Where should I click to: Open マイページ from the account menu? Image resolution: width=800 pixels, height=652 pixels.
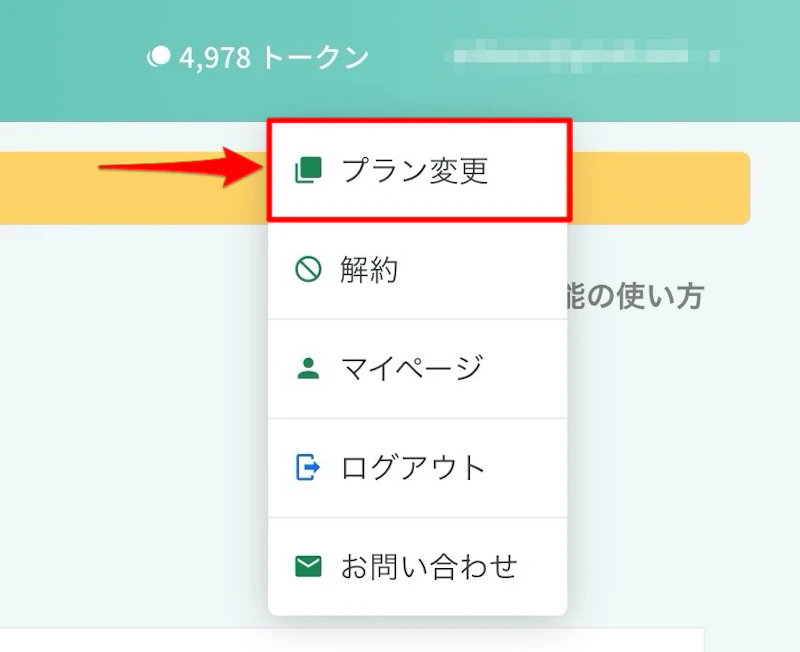point(410,367)
